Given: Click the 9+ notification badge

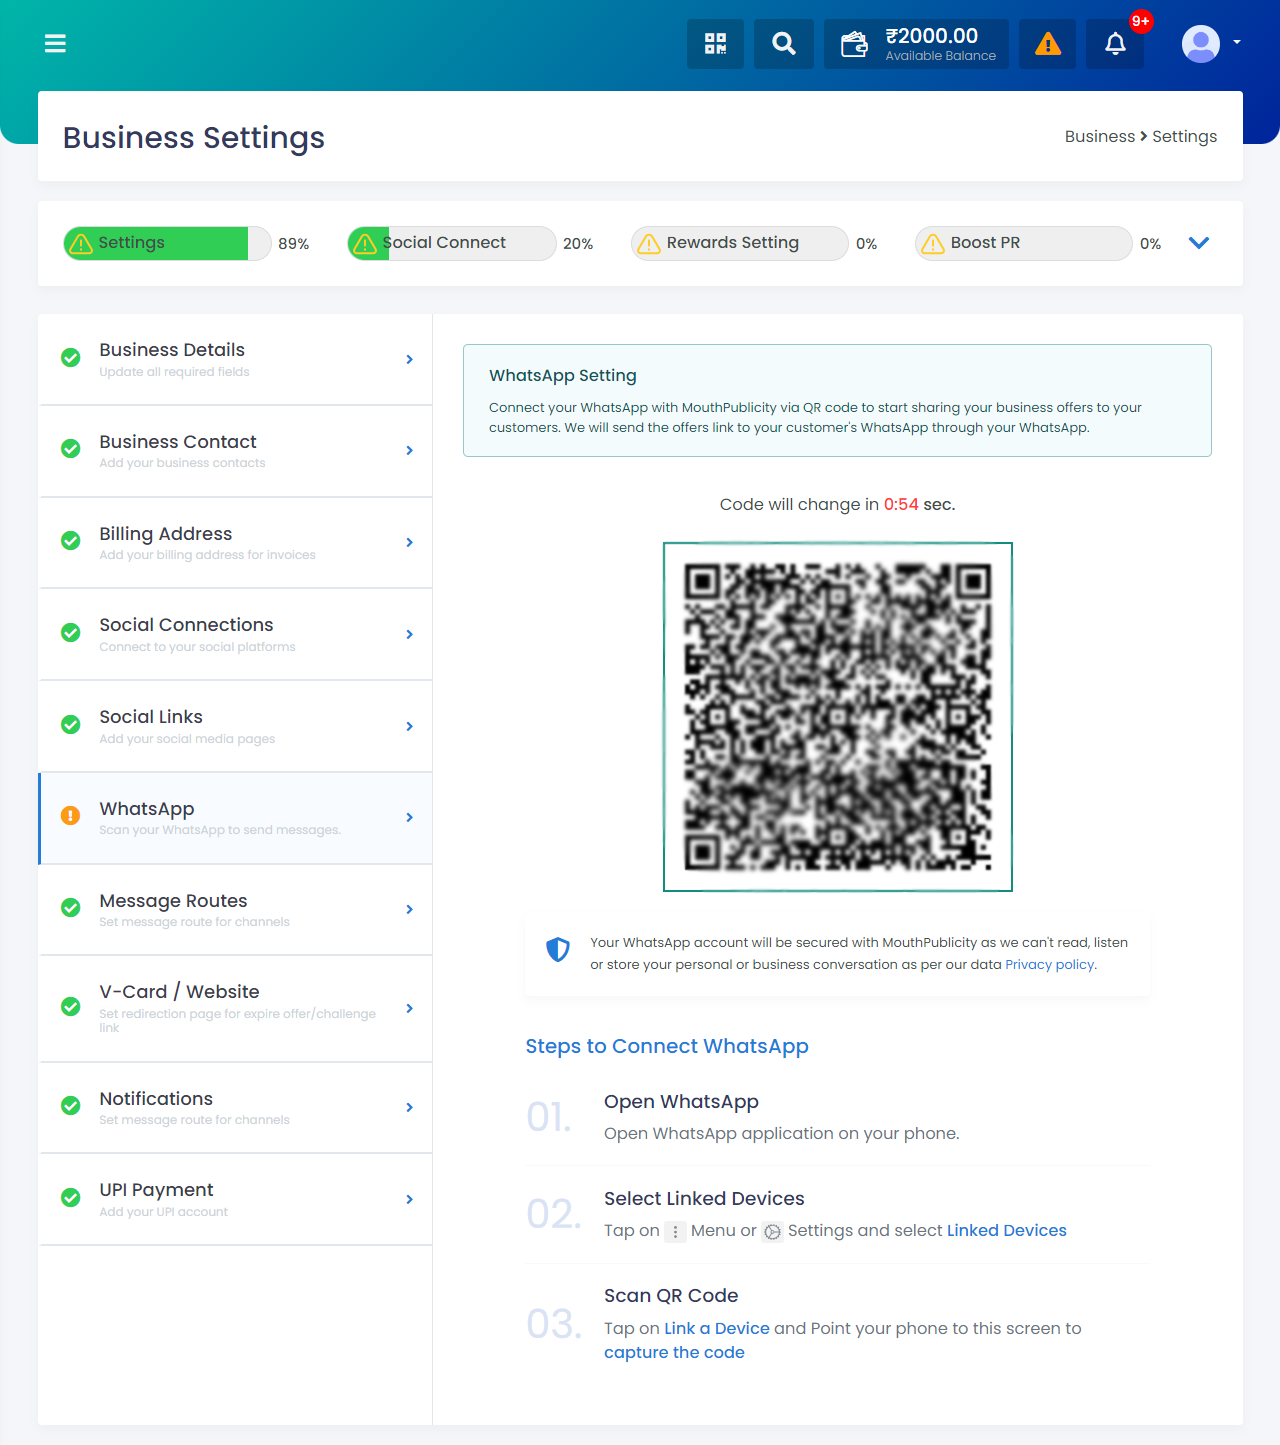Looking at the screenshot, I should coord(1140,21).
